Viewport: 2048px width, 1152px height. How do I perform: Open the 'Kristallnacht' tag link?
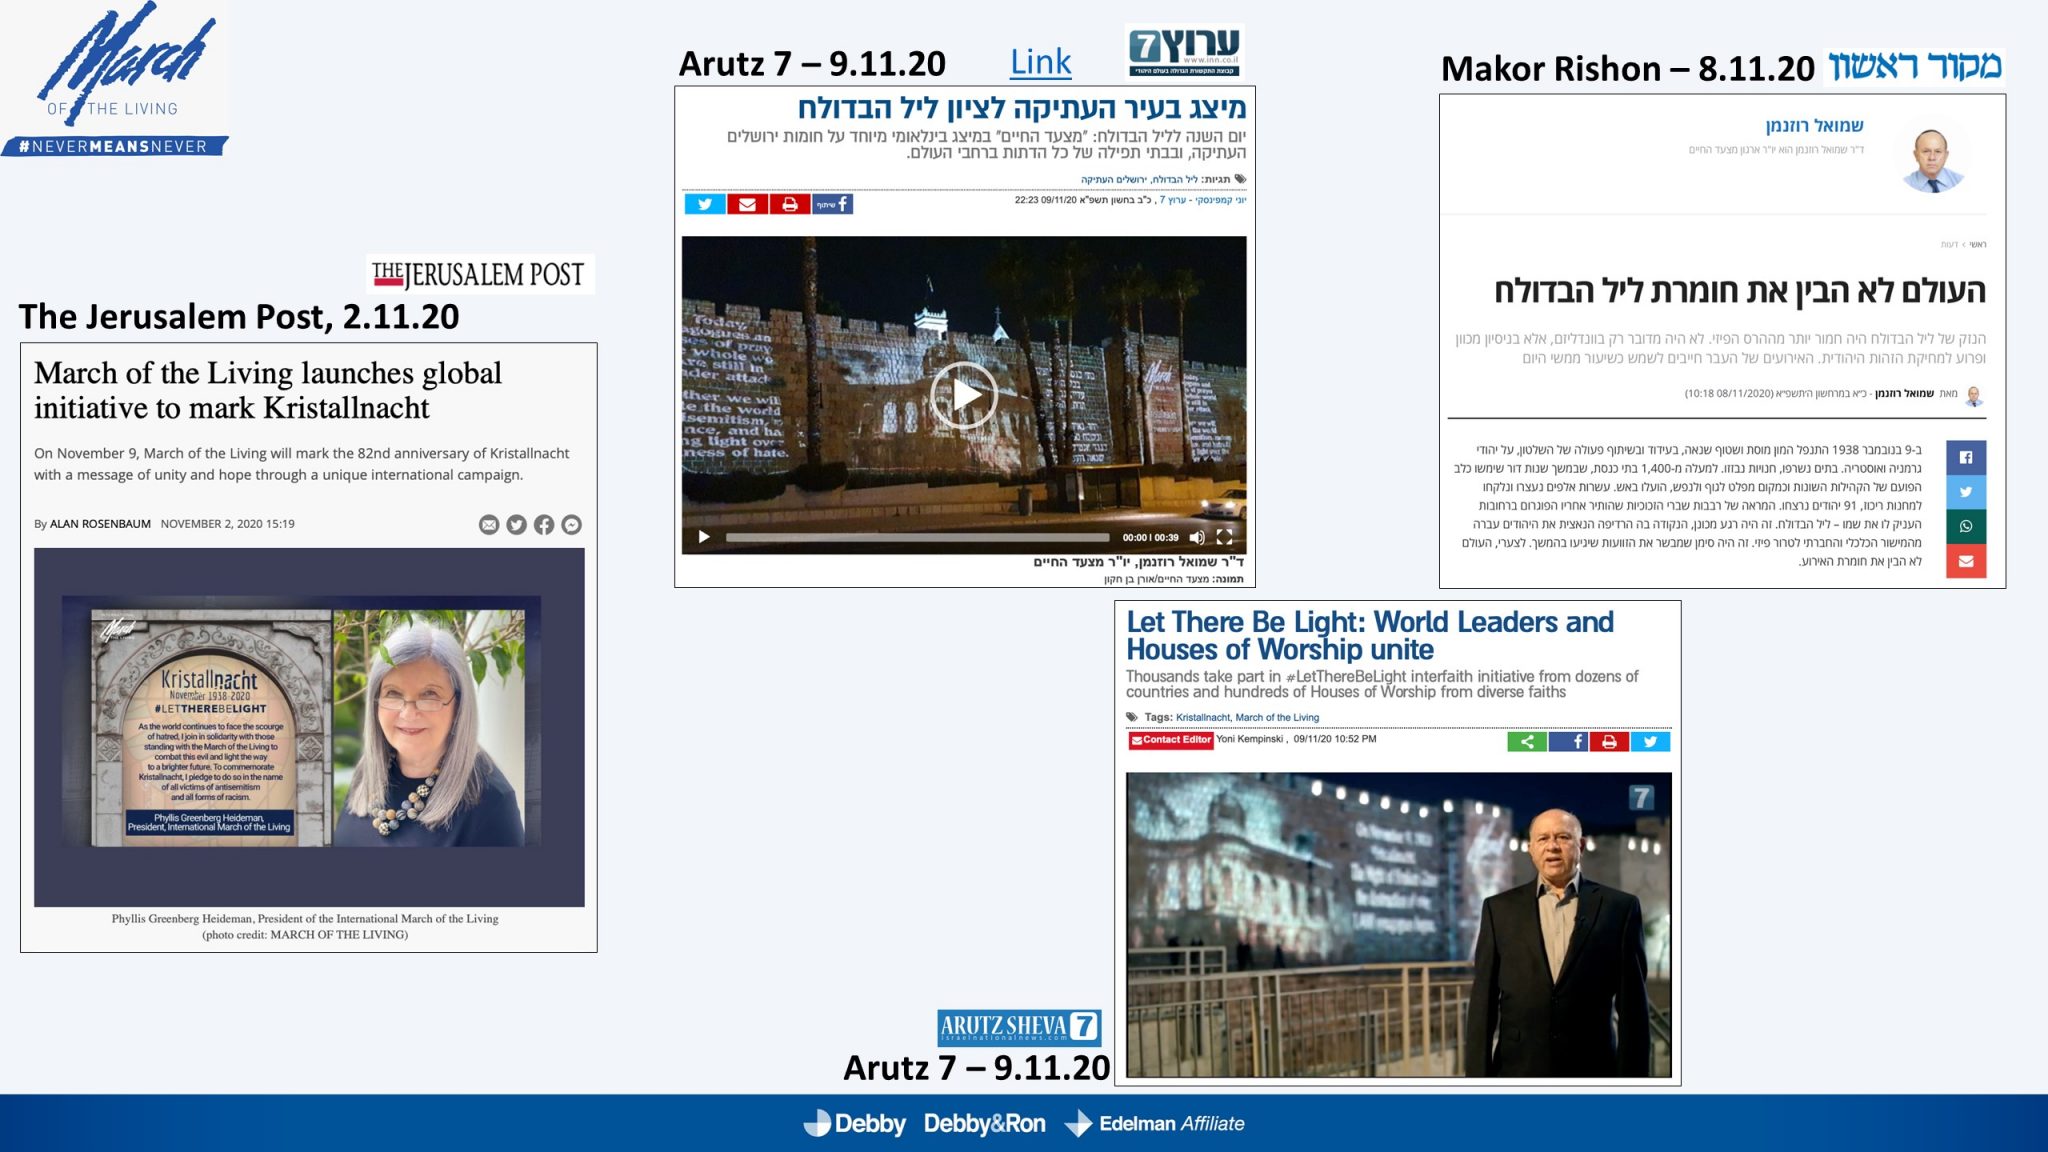pyautogui.click(x=1202, y=717)
